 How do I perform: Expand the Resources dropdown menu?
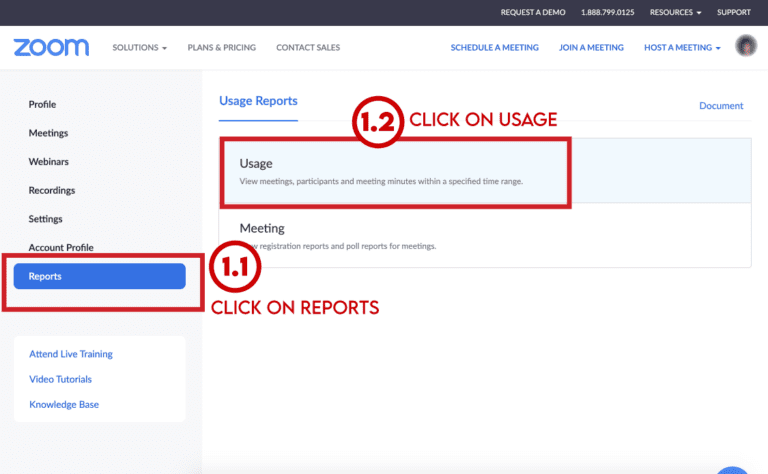click(x=675, y=12)
